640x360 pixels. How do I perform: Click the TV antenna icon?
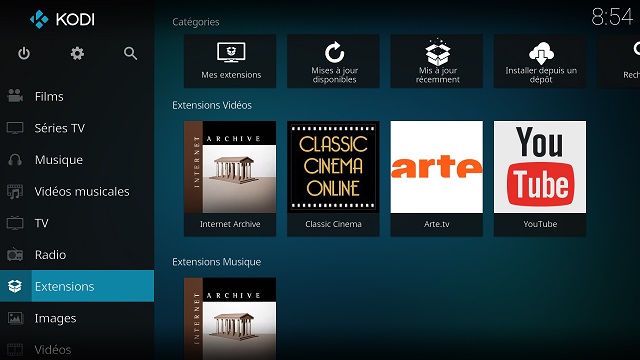[x=15, y=223]
